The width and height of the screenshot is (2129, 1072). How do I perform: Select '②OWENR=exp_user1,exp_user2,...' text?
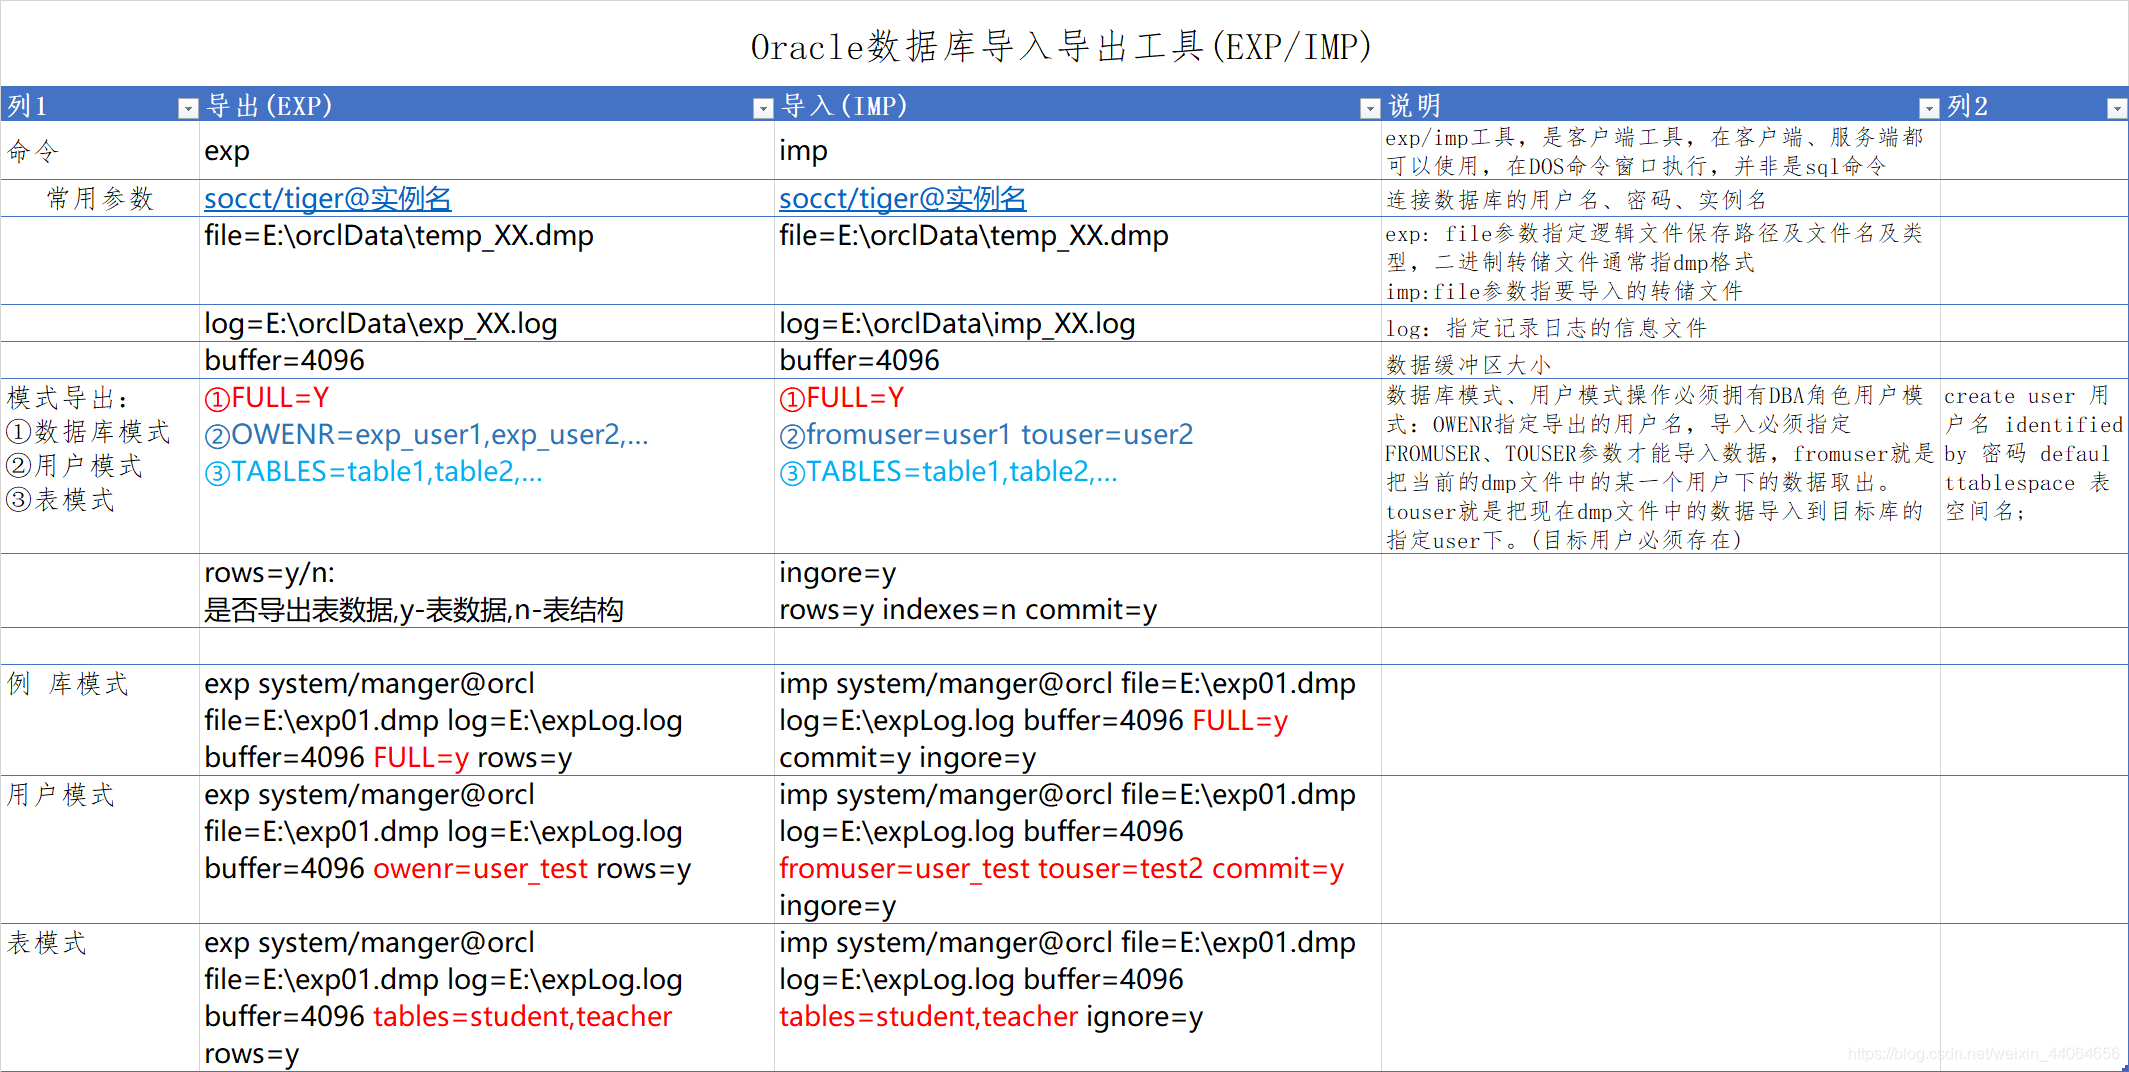tap(427, 435)
